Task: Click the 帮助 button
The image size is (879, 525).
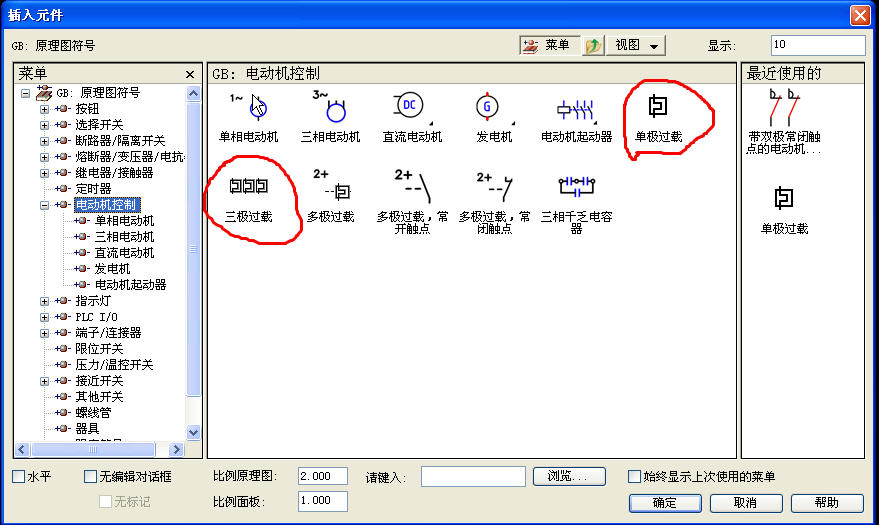Action: [827, 503]
